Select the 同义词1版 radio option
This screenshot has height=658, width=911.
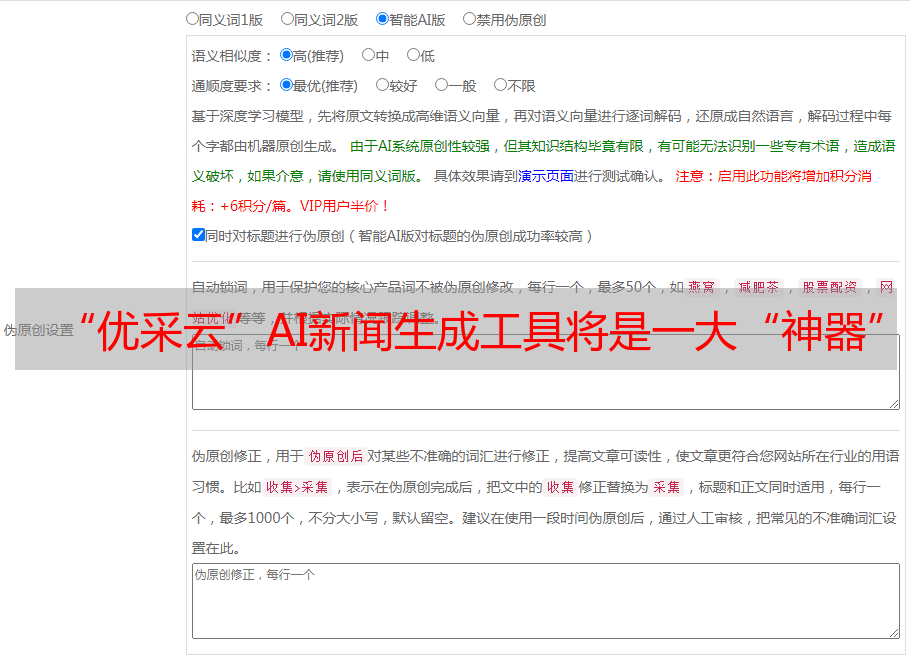coord(192,19)
